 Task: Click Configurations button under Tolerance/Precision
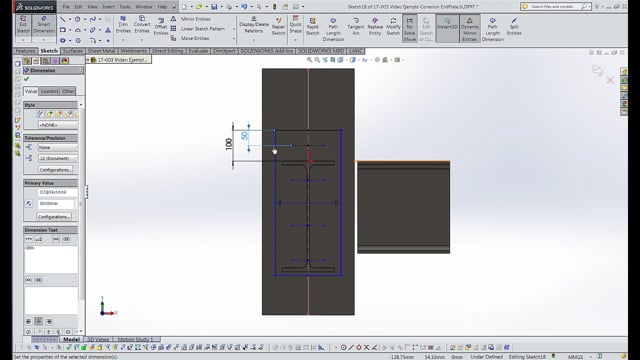pyautogui.click(x=56, y=169)
